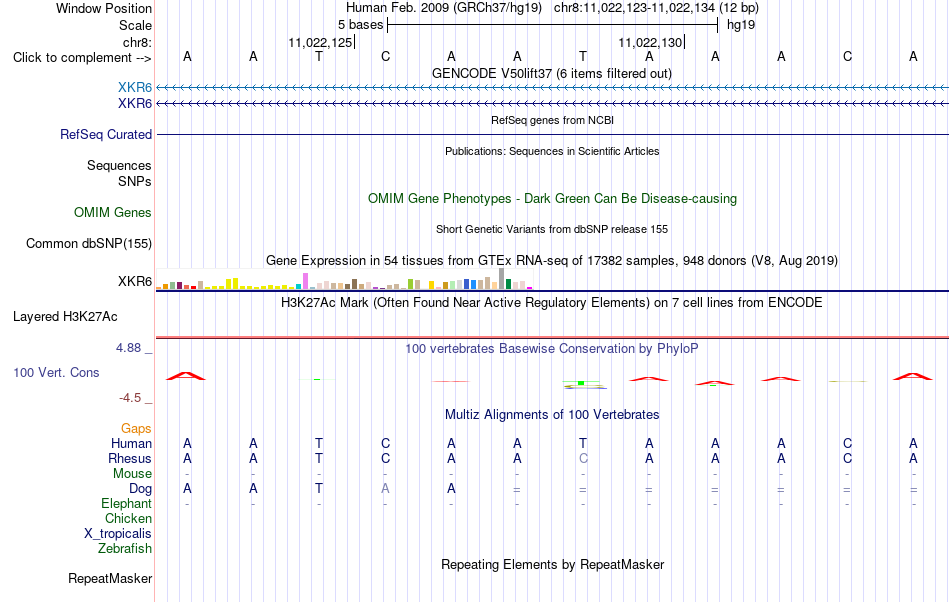
Task: Click 'Multiz Alignments of 100 Vertebrates' title
Action: (x=552, y=414)
